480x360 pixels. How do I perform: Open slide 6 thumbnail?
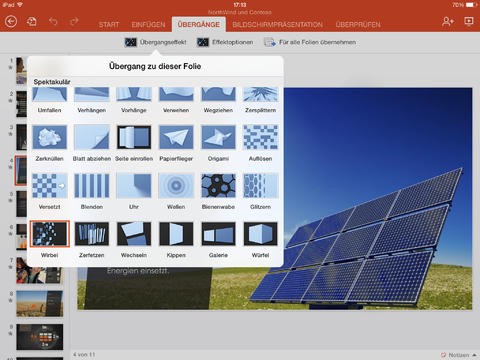[x=21, y=237]
